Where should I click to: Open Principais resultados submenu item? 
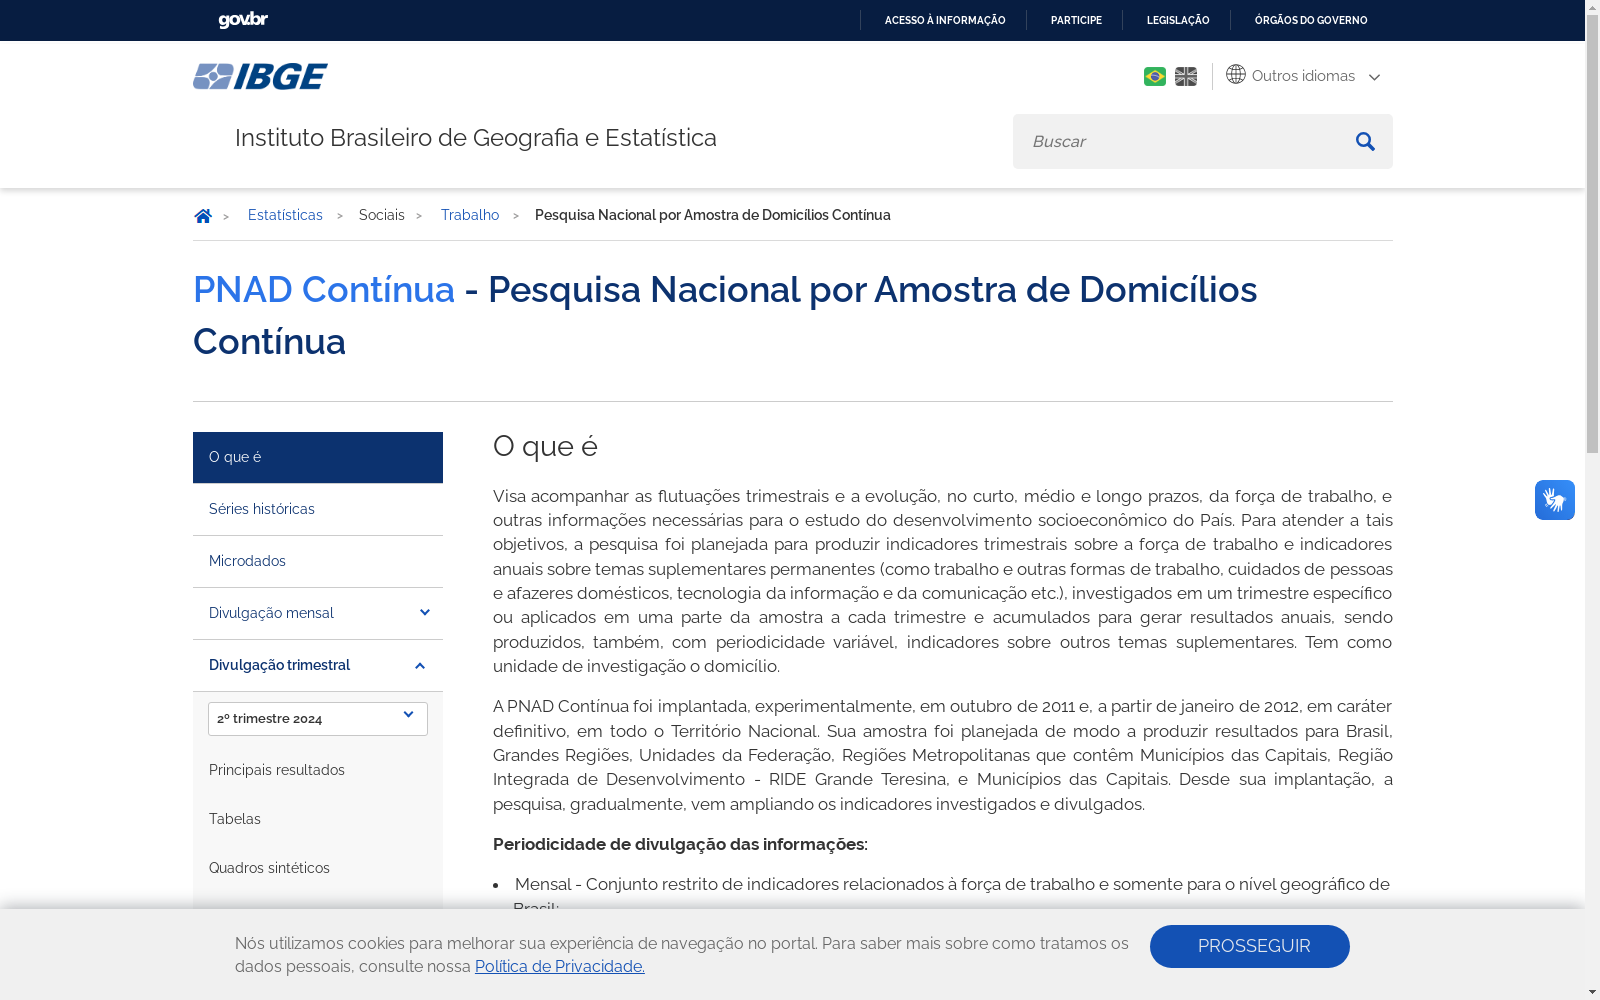pos(277,770)
